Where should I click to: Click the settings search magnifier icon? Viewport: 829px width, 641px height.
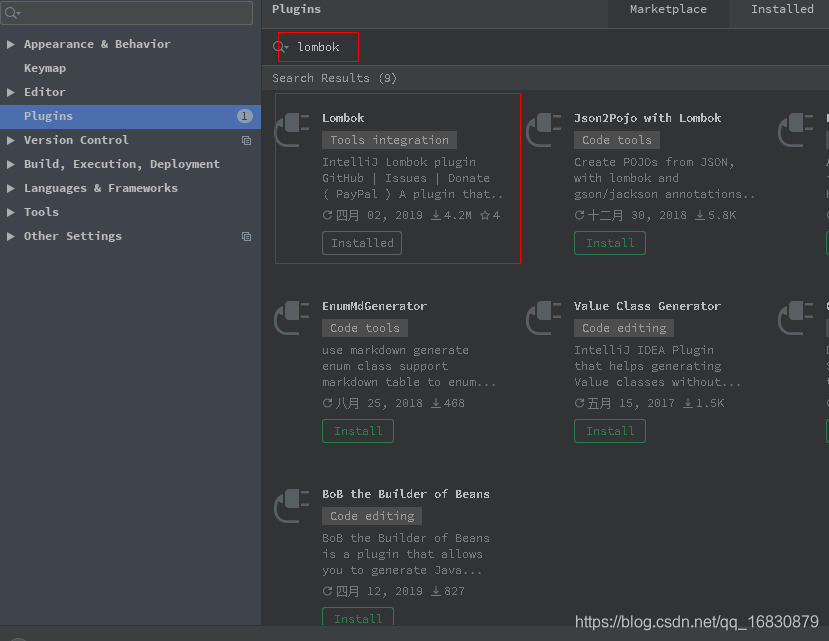12,13
